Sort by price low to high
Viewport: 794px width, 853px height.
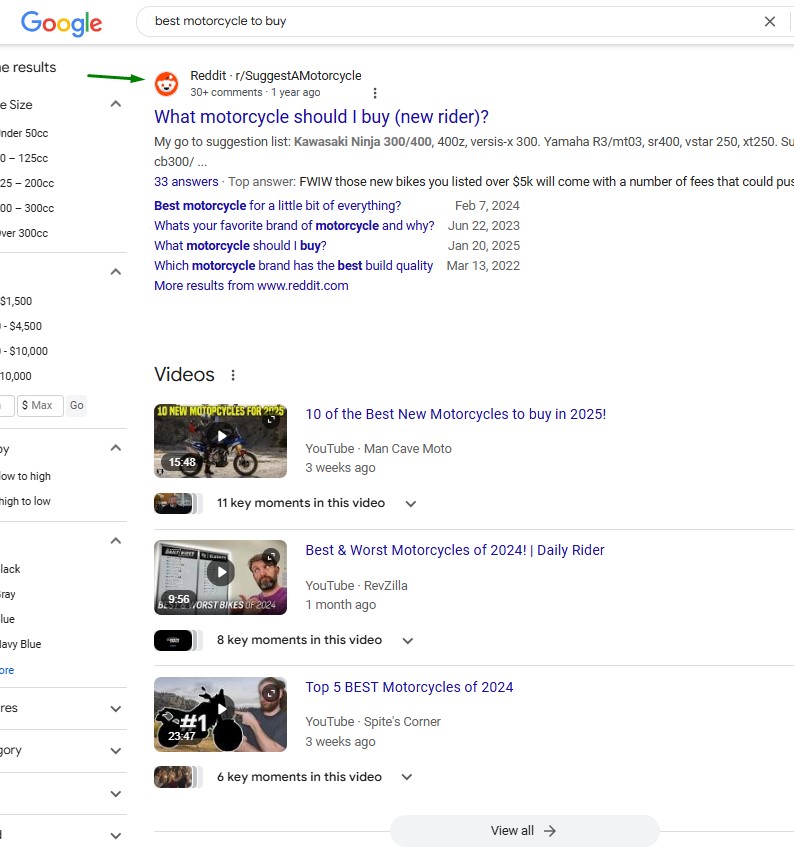[25, 477]
